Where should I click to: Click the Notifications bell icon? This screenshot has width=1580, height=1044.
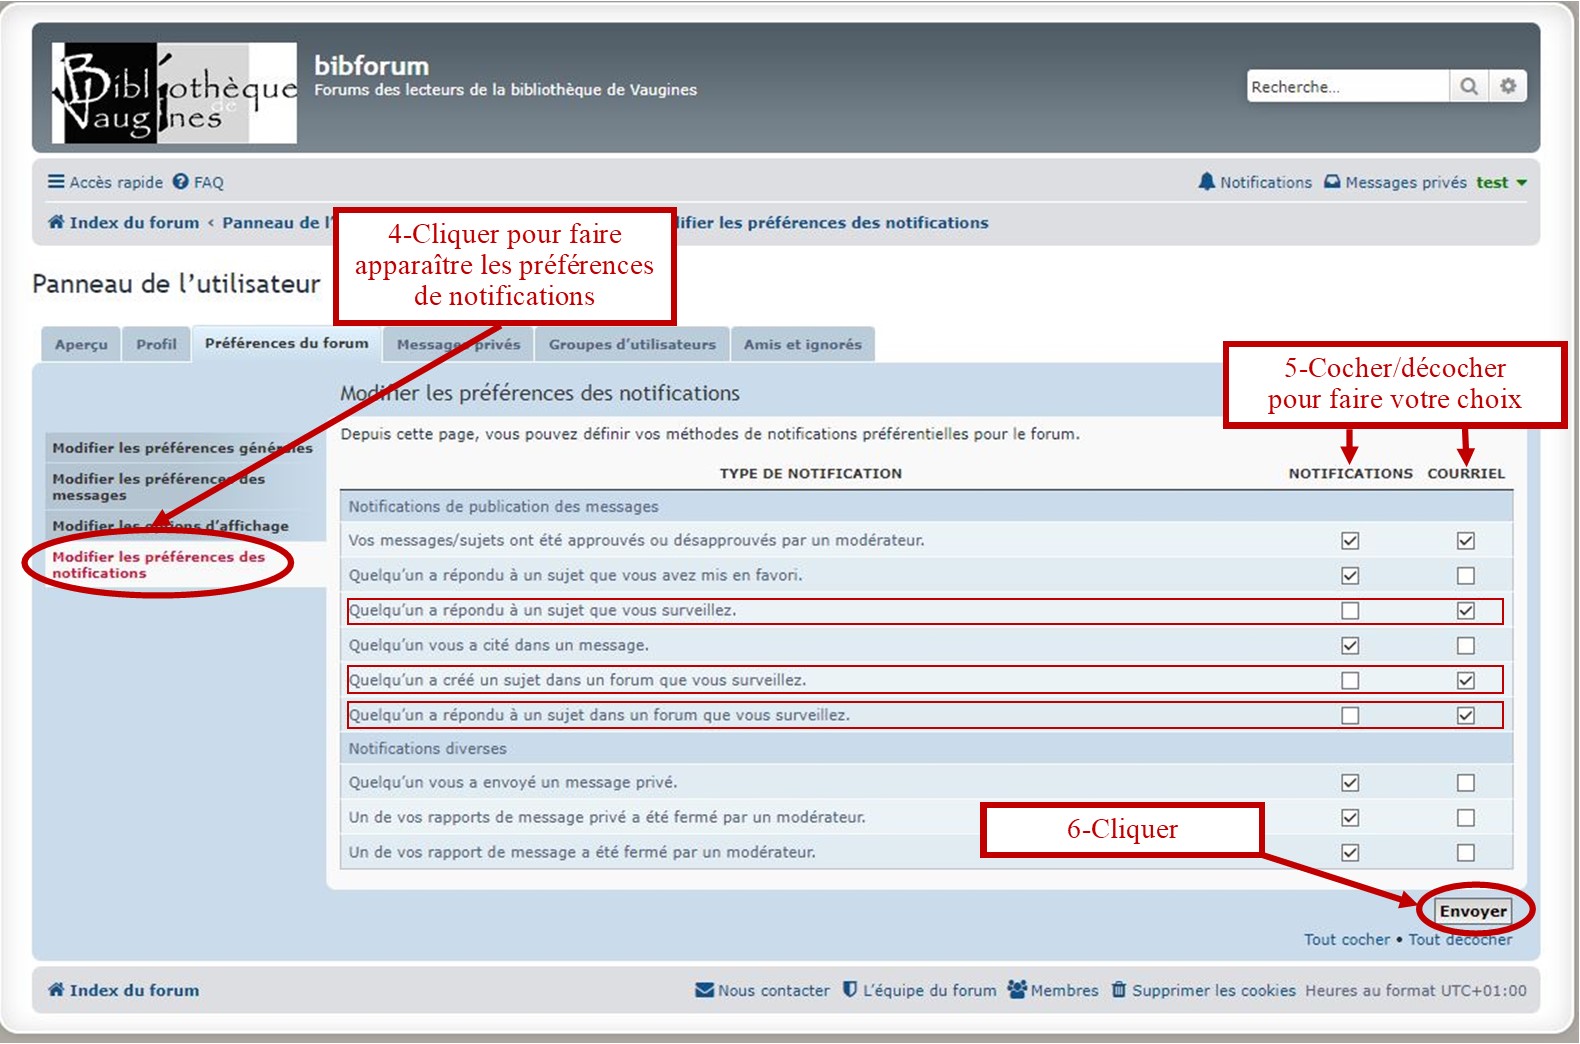tap(1207, 182)
